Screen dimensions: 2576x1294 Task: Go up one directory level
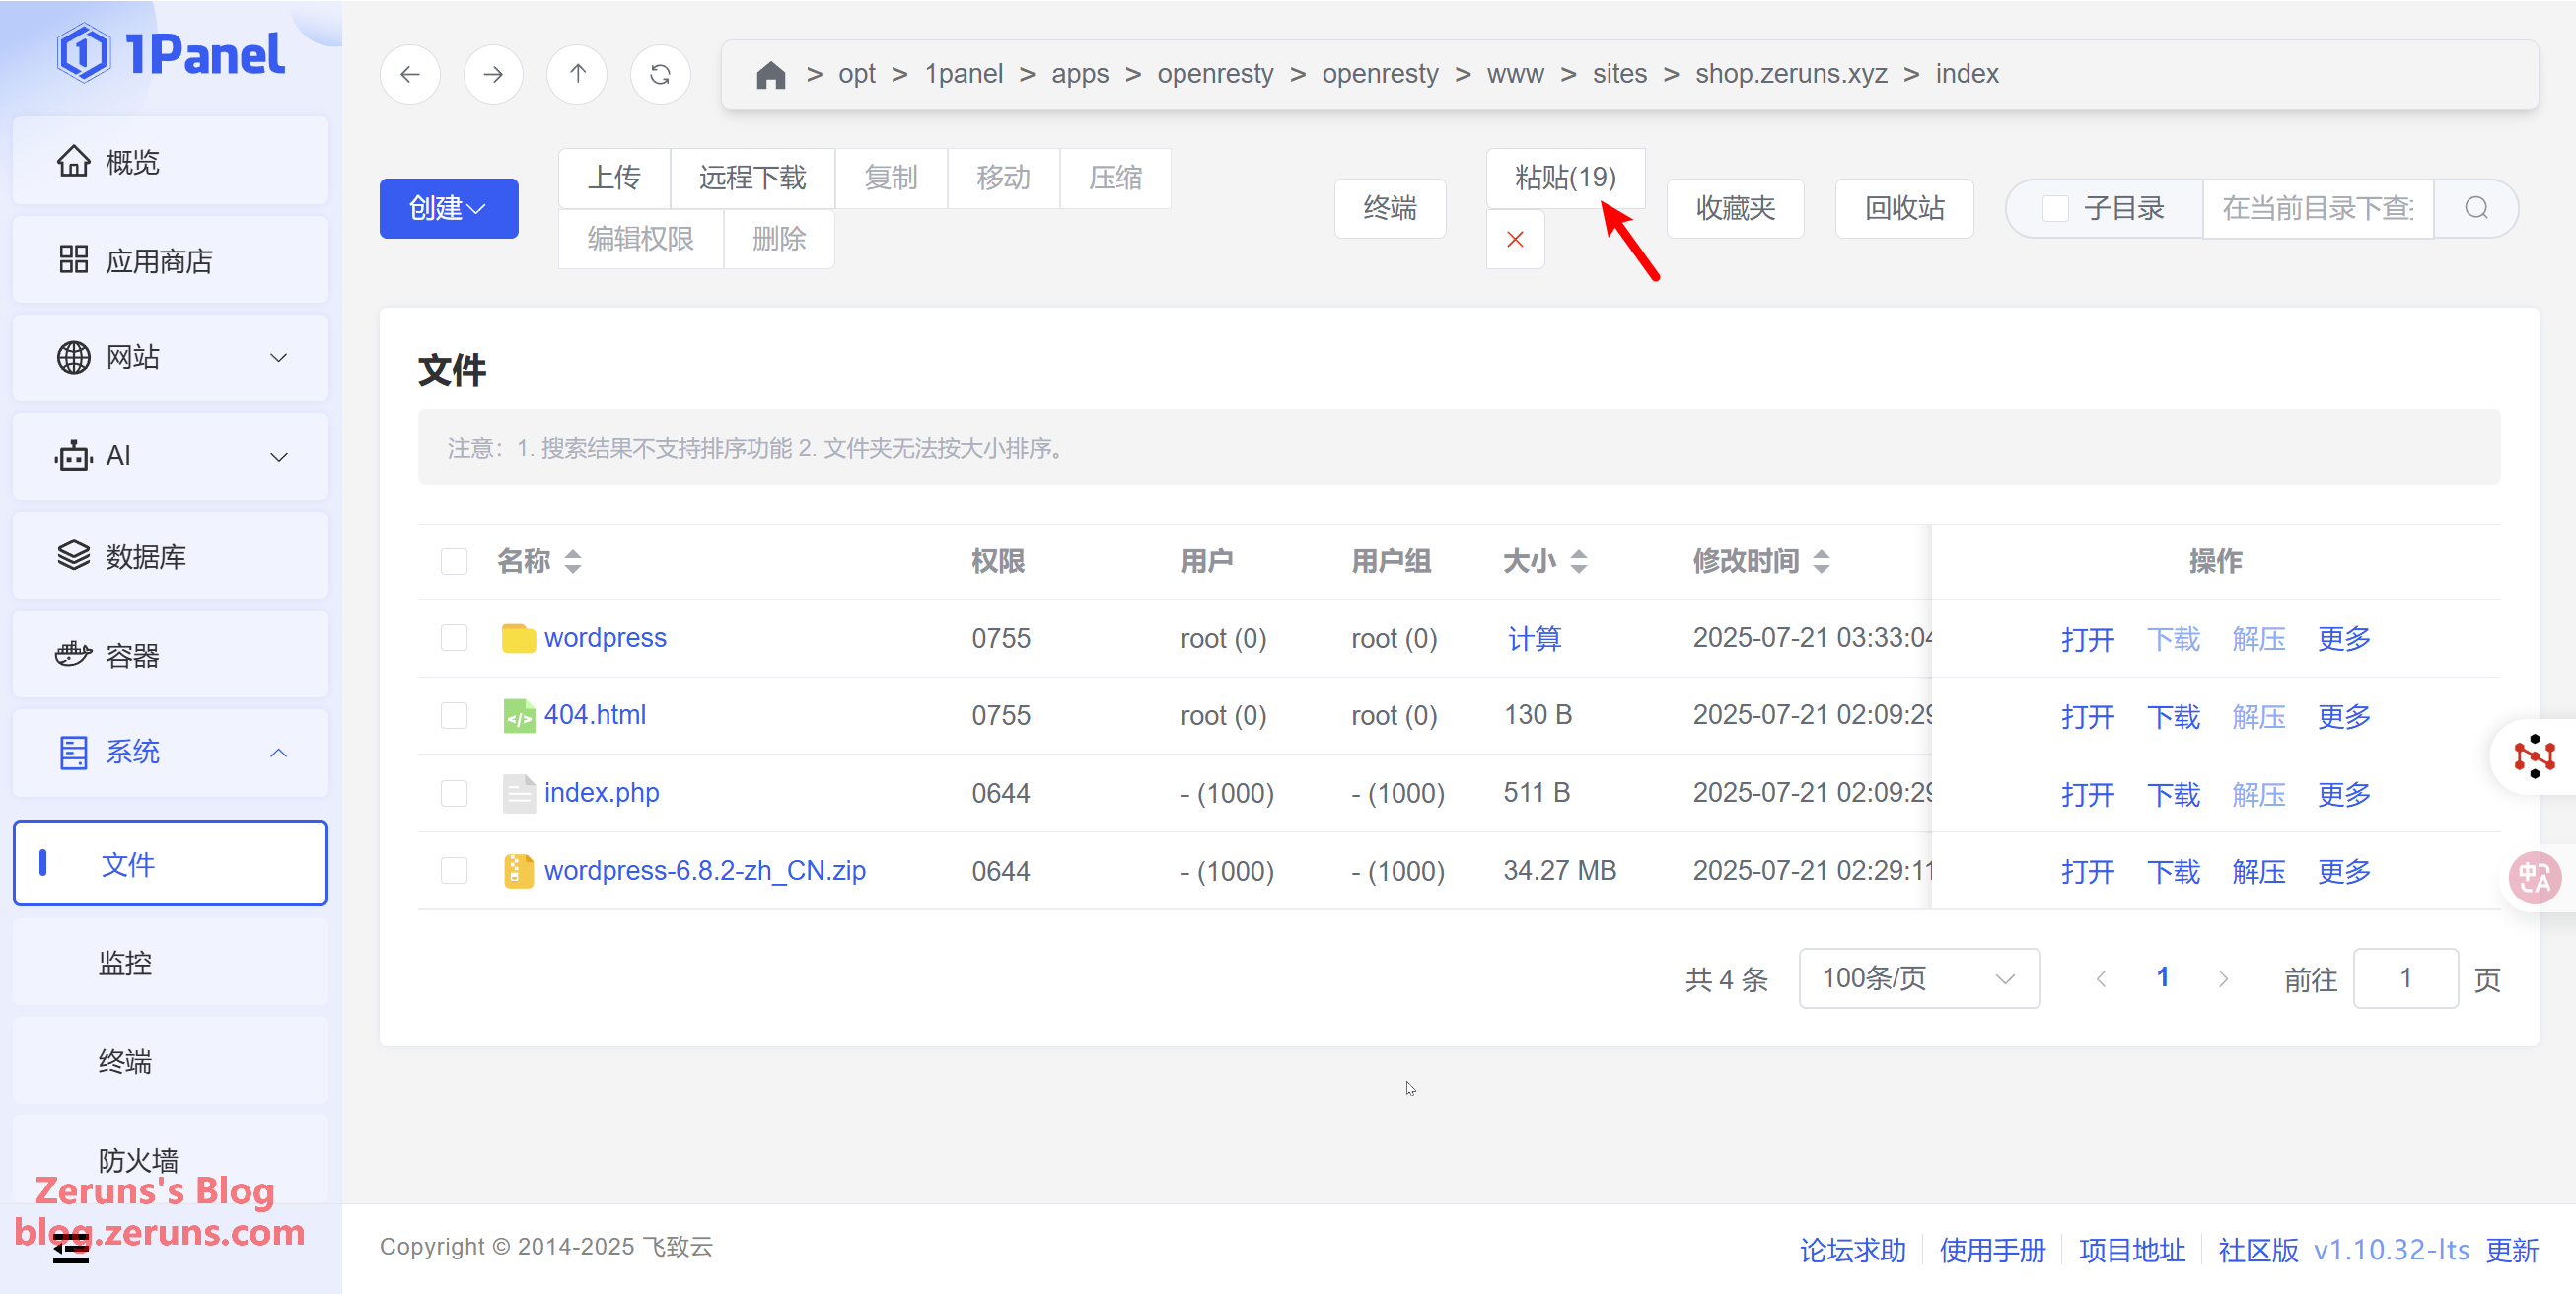(x=577, y=74)
